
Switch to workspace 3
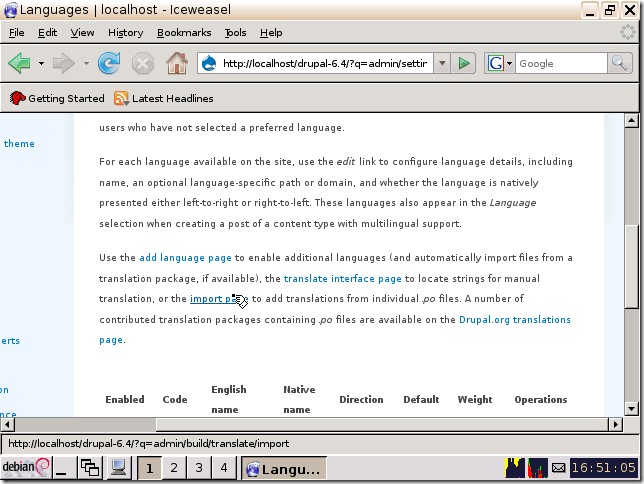coord(199,468)
